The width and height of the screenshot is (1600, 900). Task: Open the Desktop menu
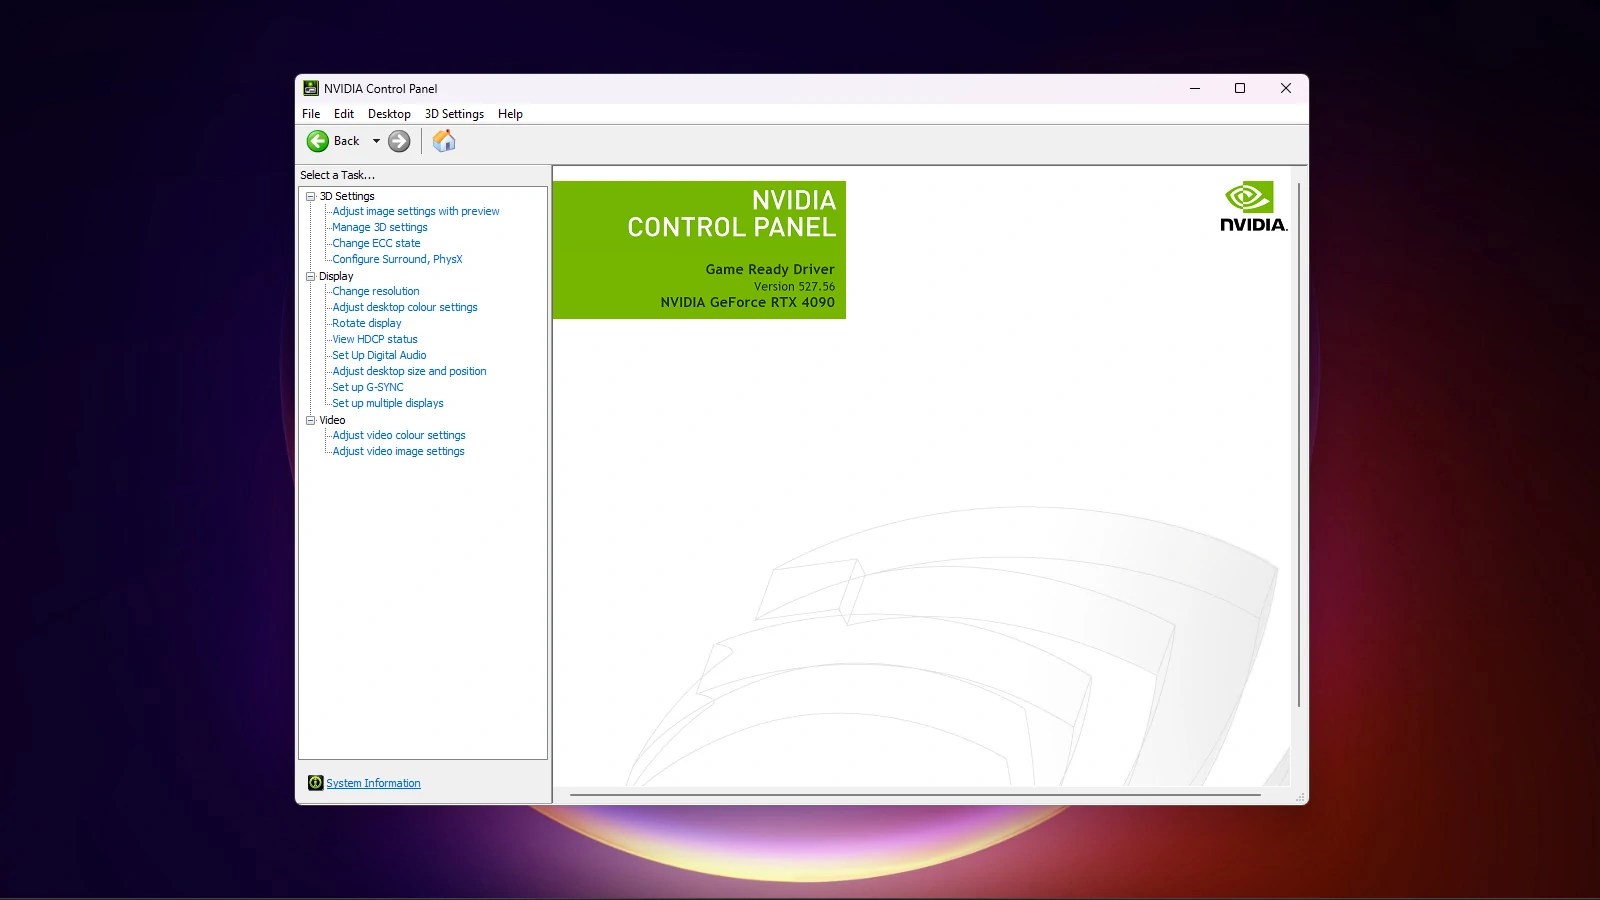pos(389,113)
